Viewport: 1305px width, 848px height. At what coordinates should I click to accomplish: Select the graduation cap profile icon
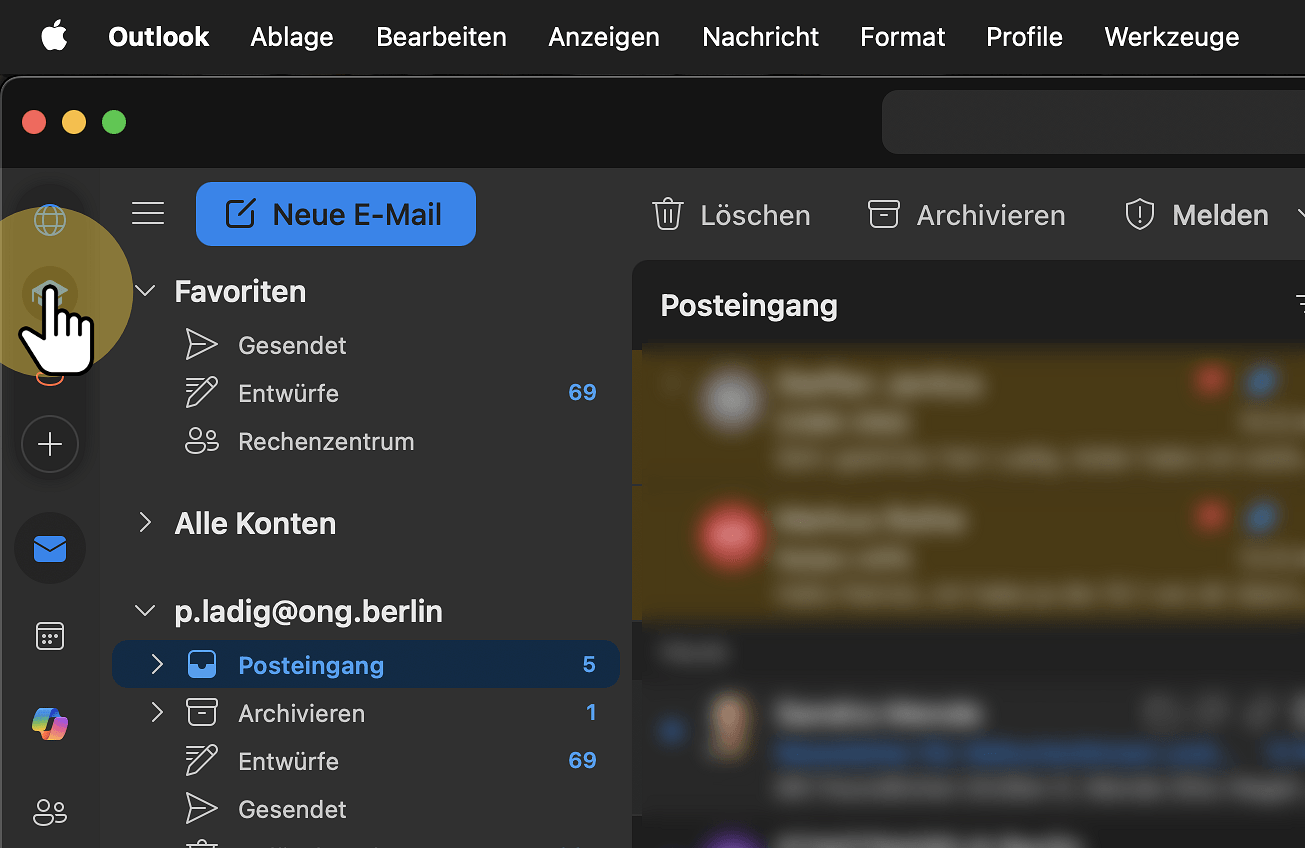click(x=50, y=294)
